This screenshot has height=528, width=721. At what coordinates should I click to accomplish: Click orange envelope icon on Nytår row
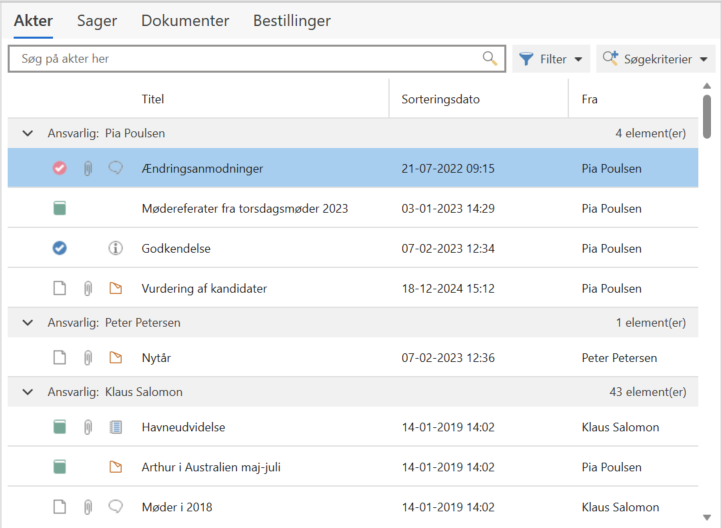[115, 357]
